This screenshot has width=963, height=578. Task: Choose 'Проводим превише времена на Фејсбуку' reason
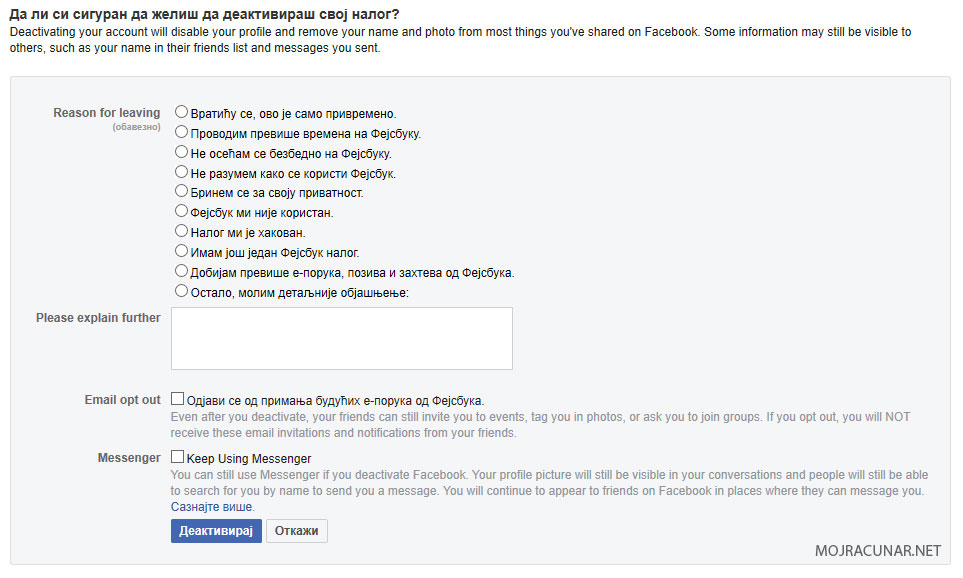(x=181, y=131)
